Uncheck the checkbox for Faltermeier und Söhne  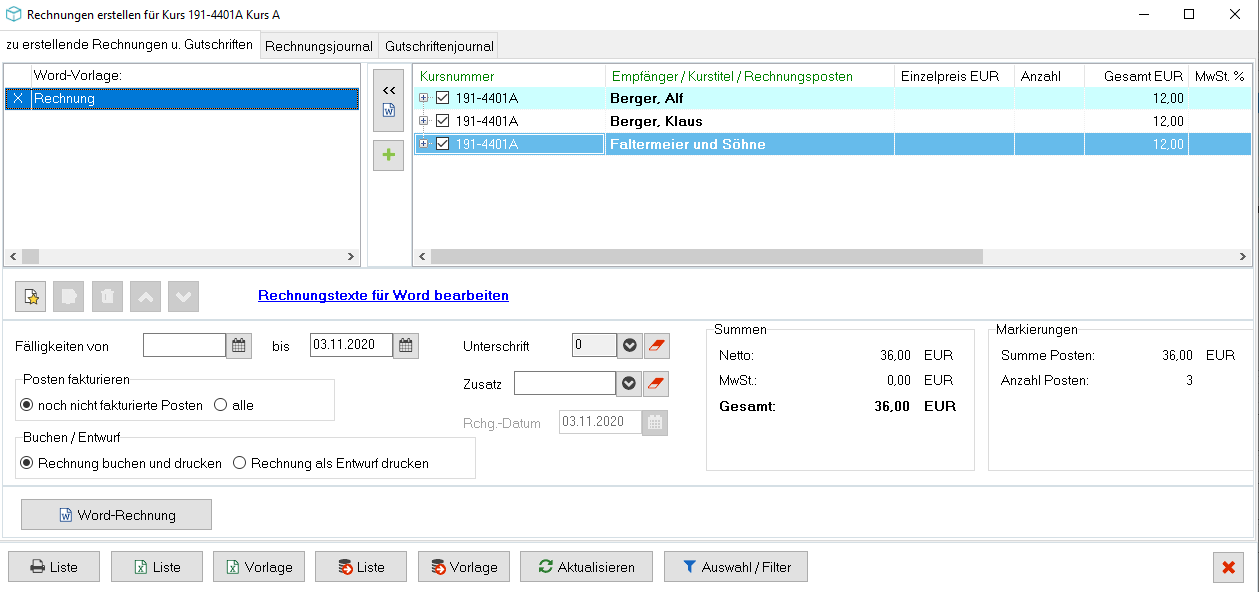click(x=443, y=144)
